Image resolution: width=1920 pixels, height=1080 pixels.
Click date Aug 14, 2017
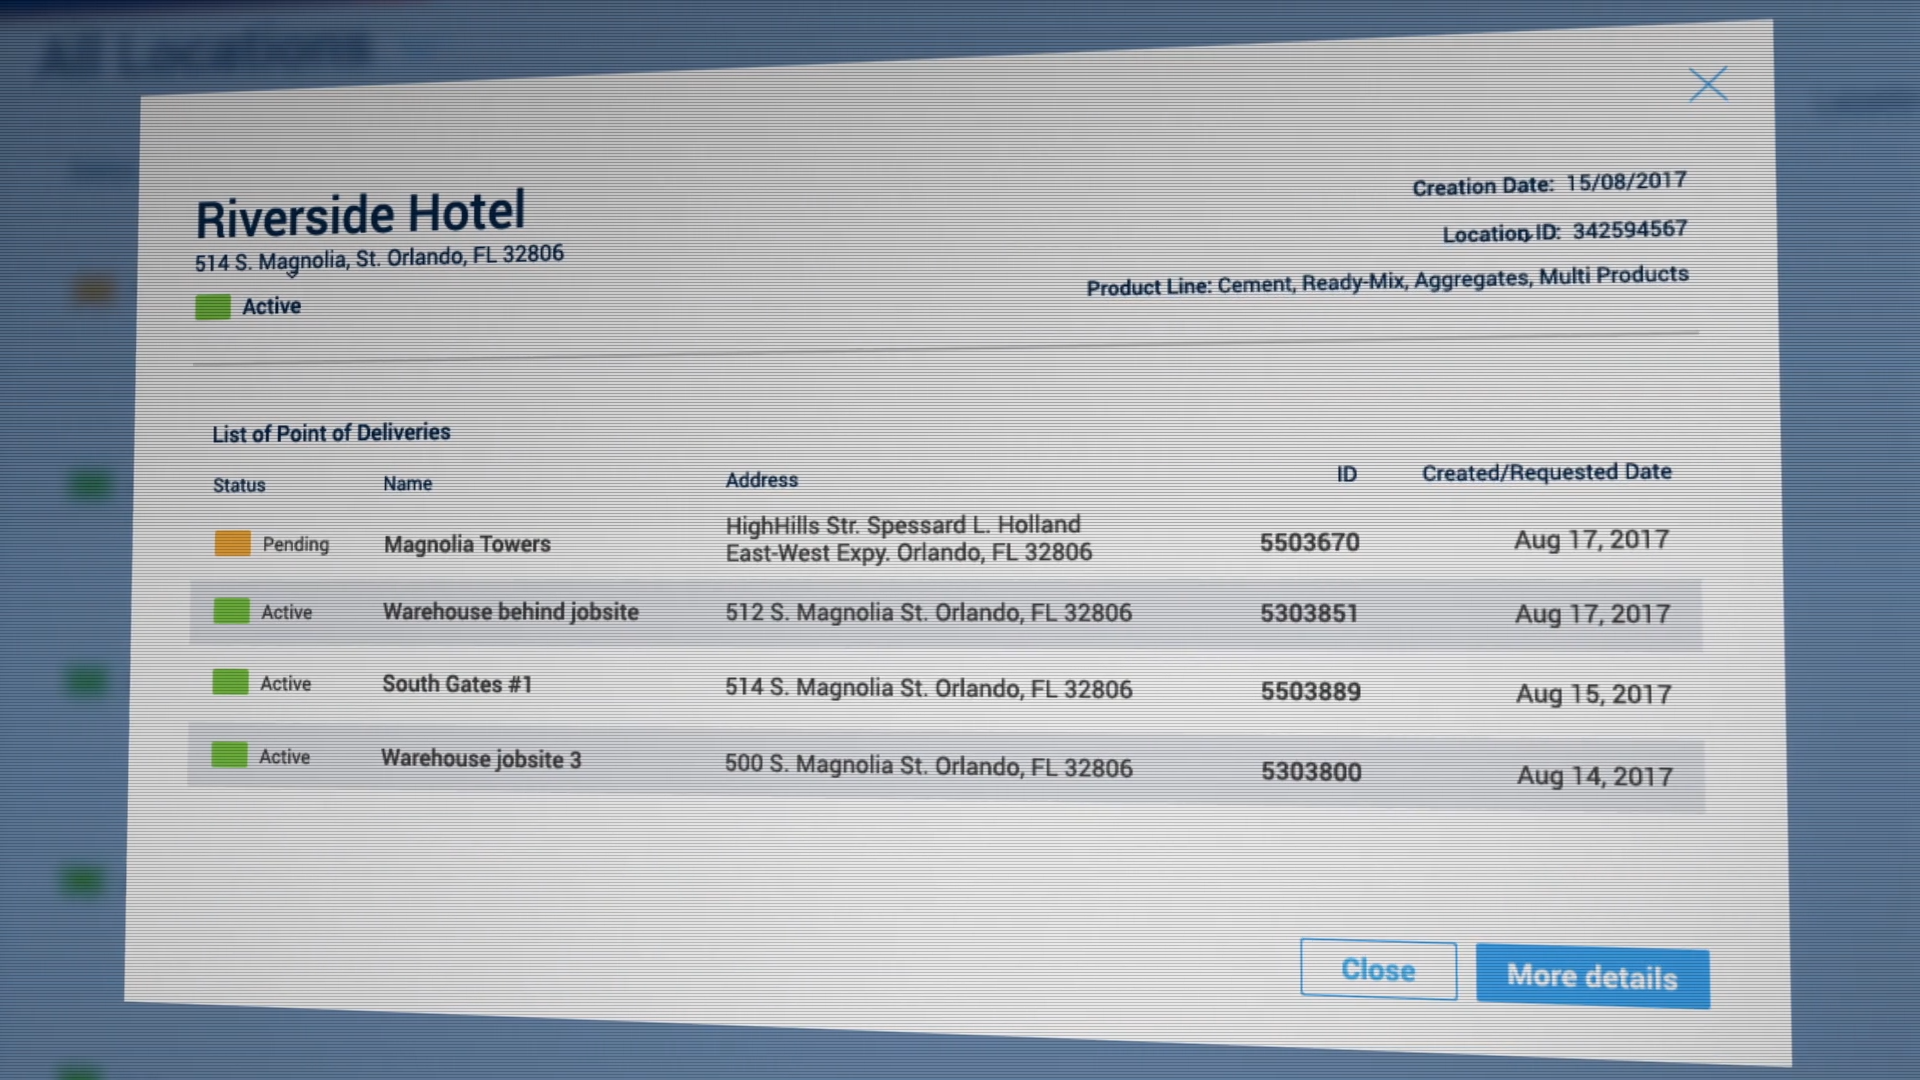1595,776
